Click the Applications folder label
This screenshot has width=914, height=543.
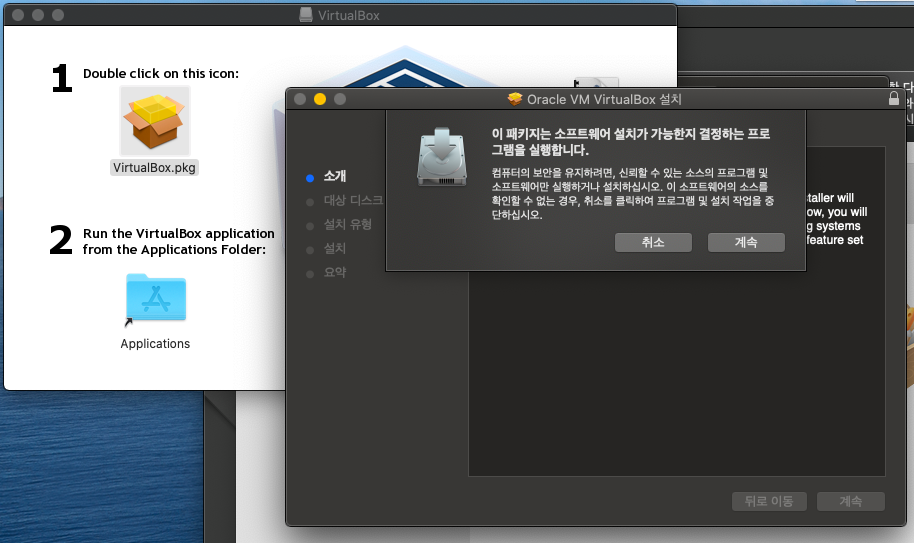click(x=155, y=344)
